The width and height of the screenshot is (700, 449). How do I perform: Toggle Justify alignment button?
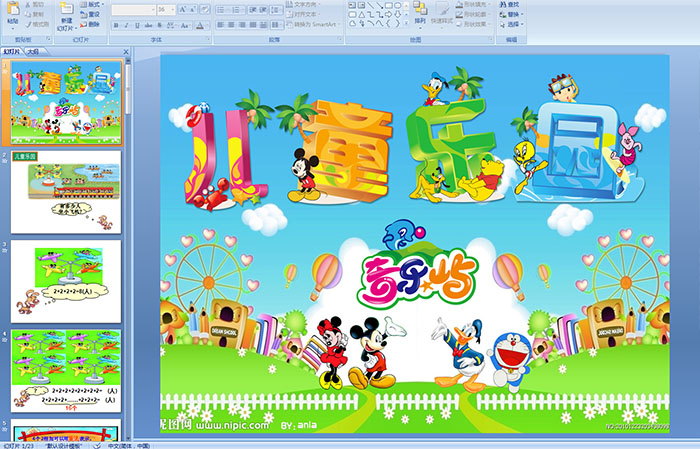point(253,25)
